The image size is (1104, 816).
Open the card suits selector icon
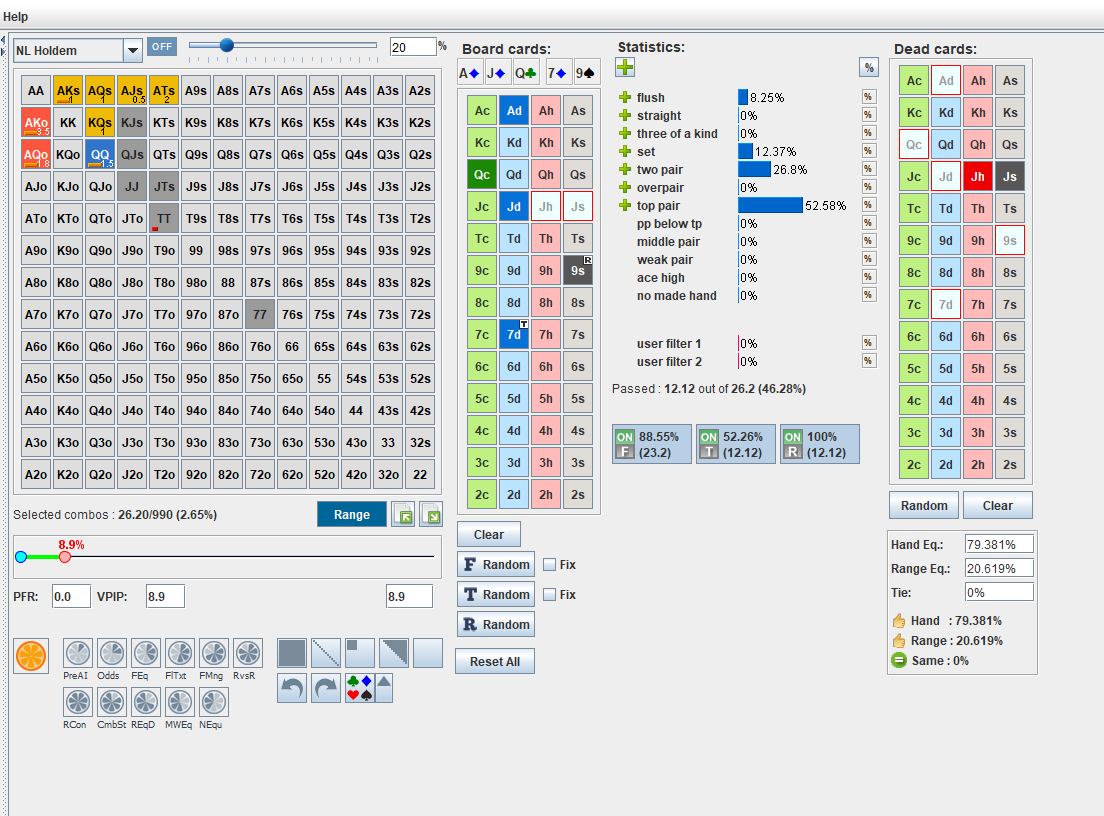(358, 688)
